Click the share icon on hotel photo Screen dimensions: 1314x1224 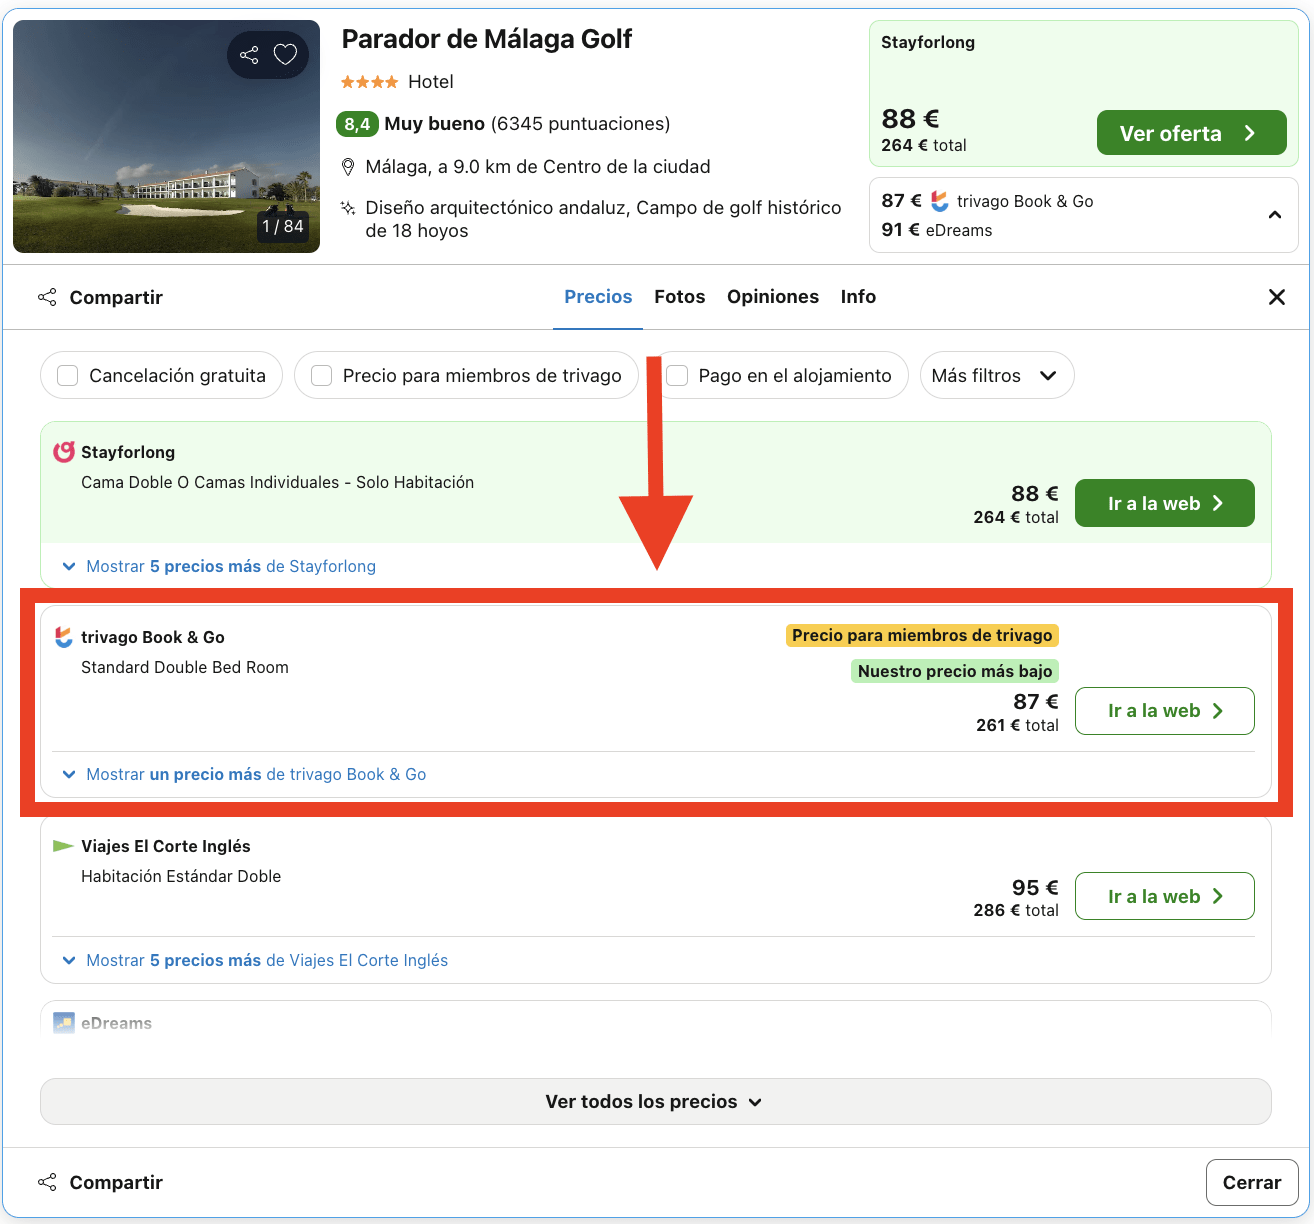click(249, 55)
